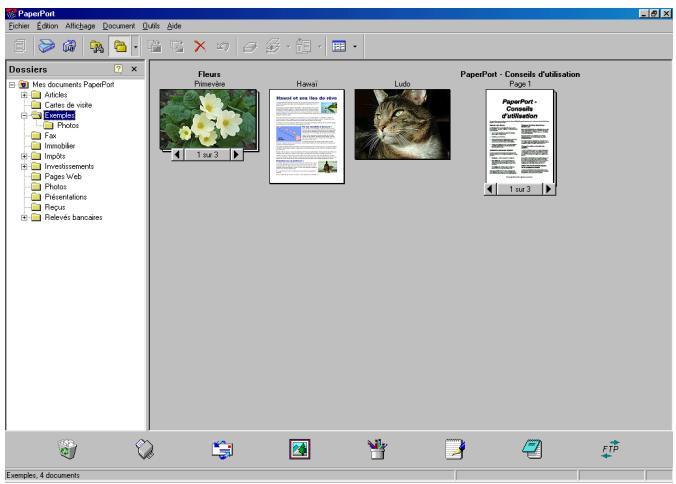
Task: Click the red X delete icon
Action: point(200,46)
